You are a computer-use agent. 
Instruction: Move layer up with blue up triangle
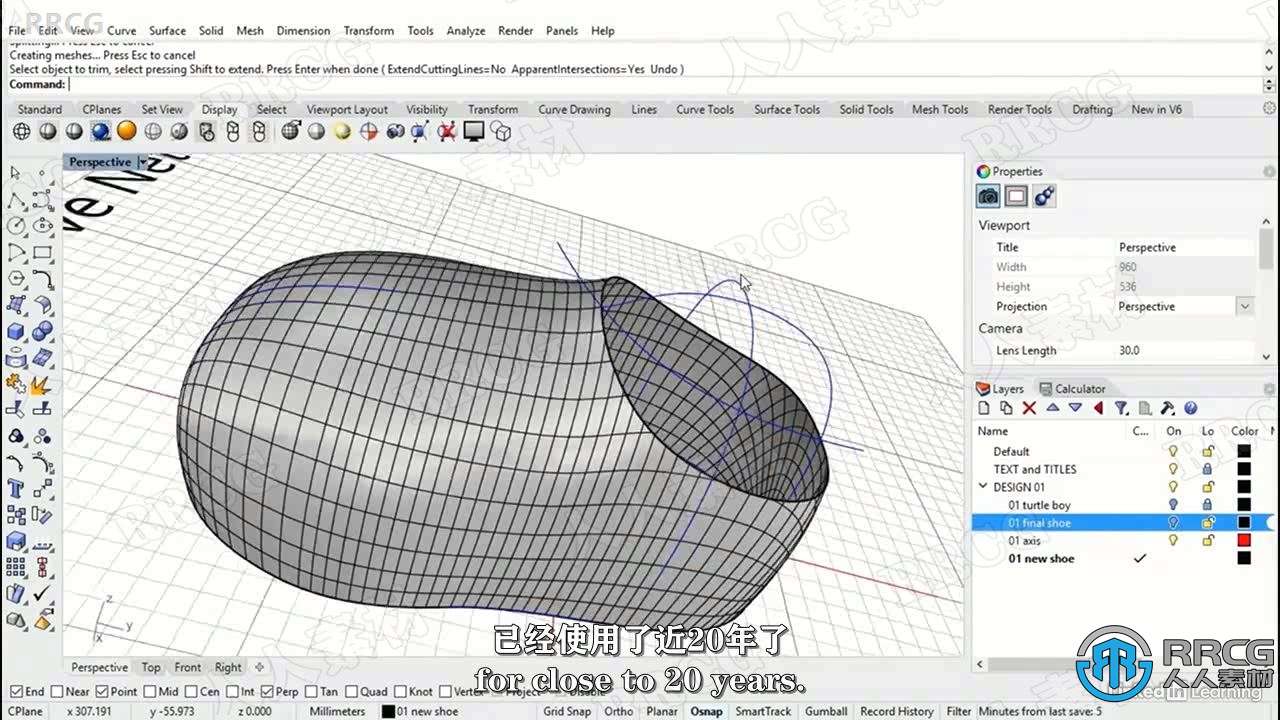pyautogui.click(x=1052, y=408)
